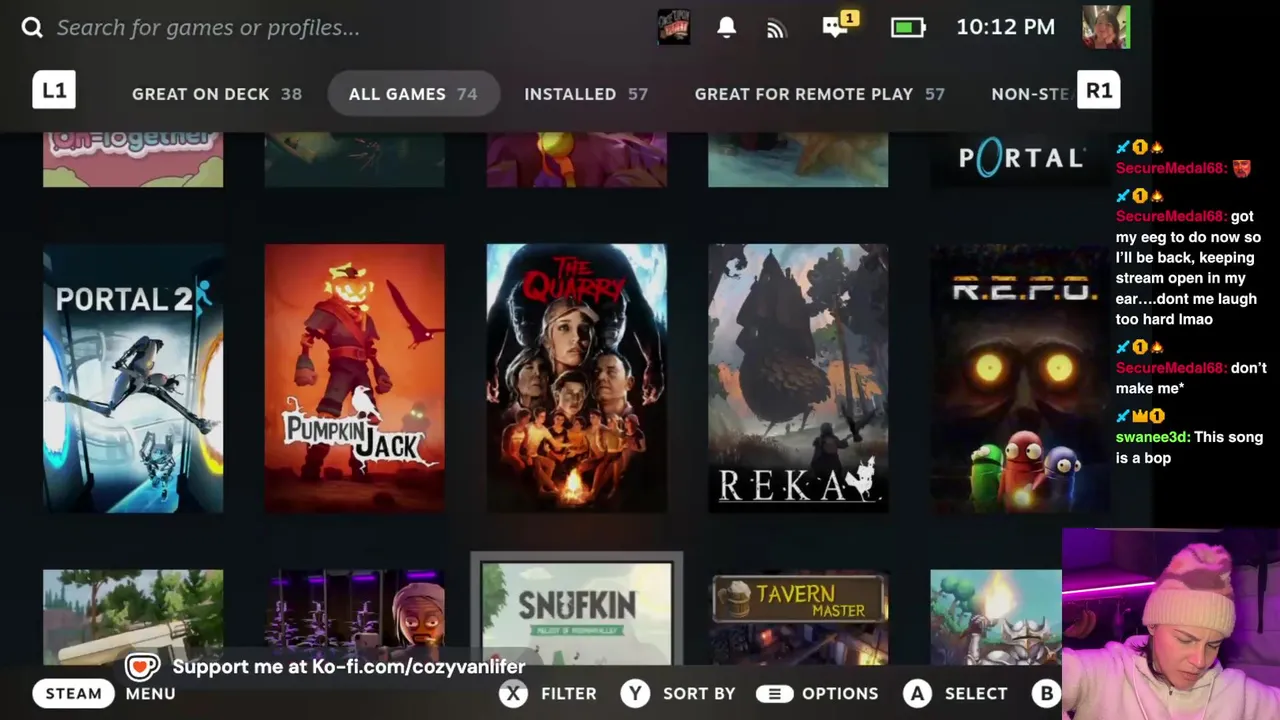Select the Tavern Master game tile
Image resolution: width=1280 pixels, height=720 pixels.
point(798,618)
